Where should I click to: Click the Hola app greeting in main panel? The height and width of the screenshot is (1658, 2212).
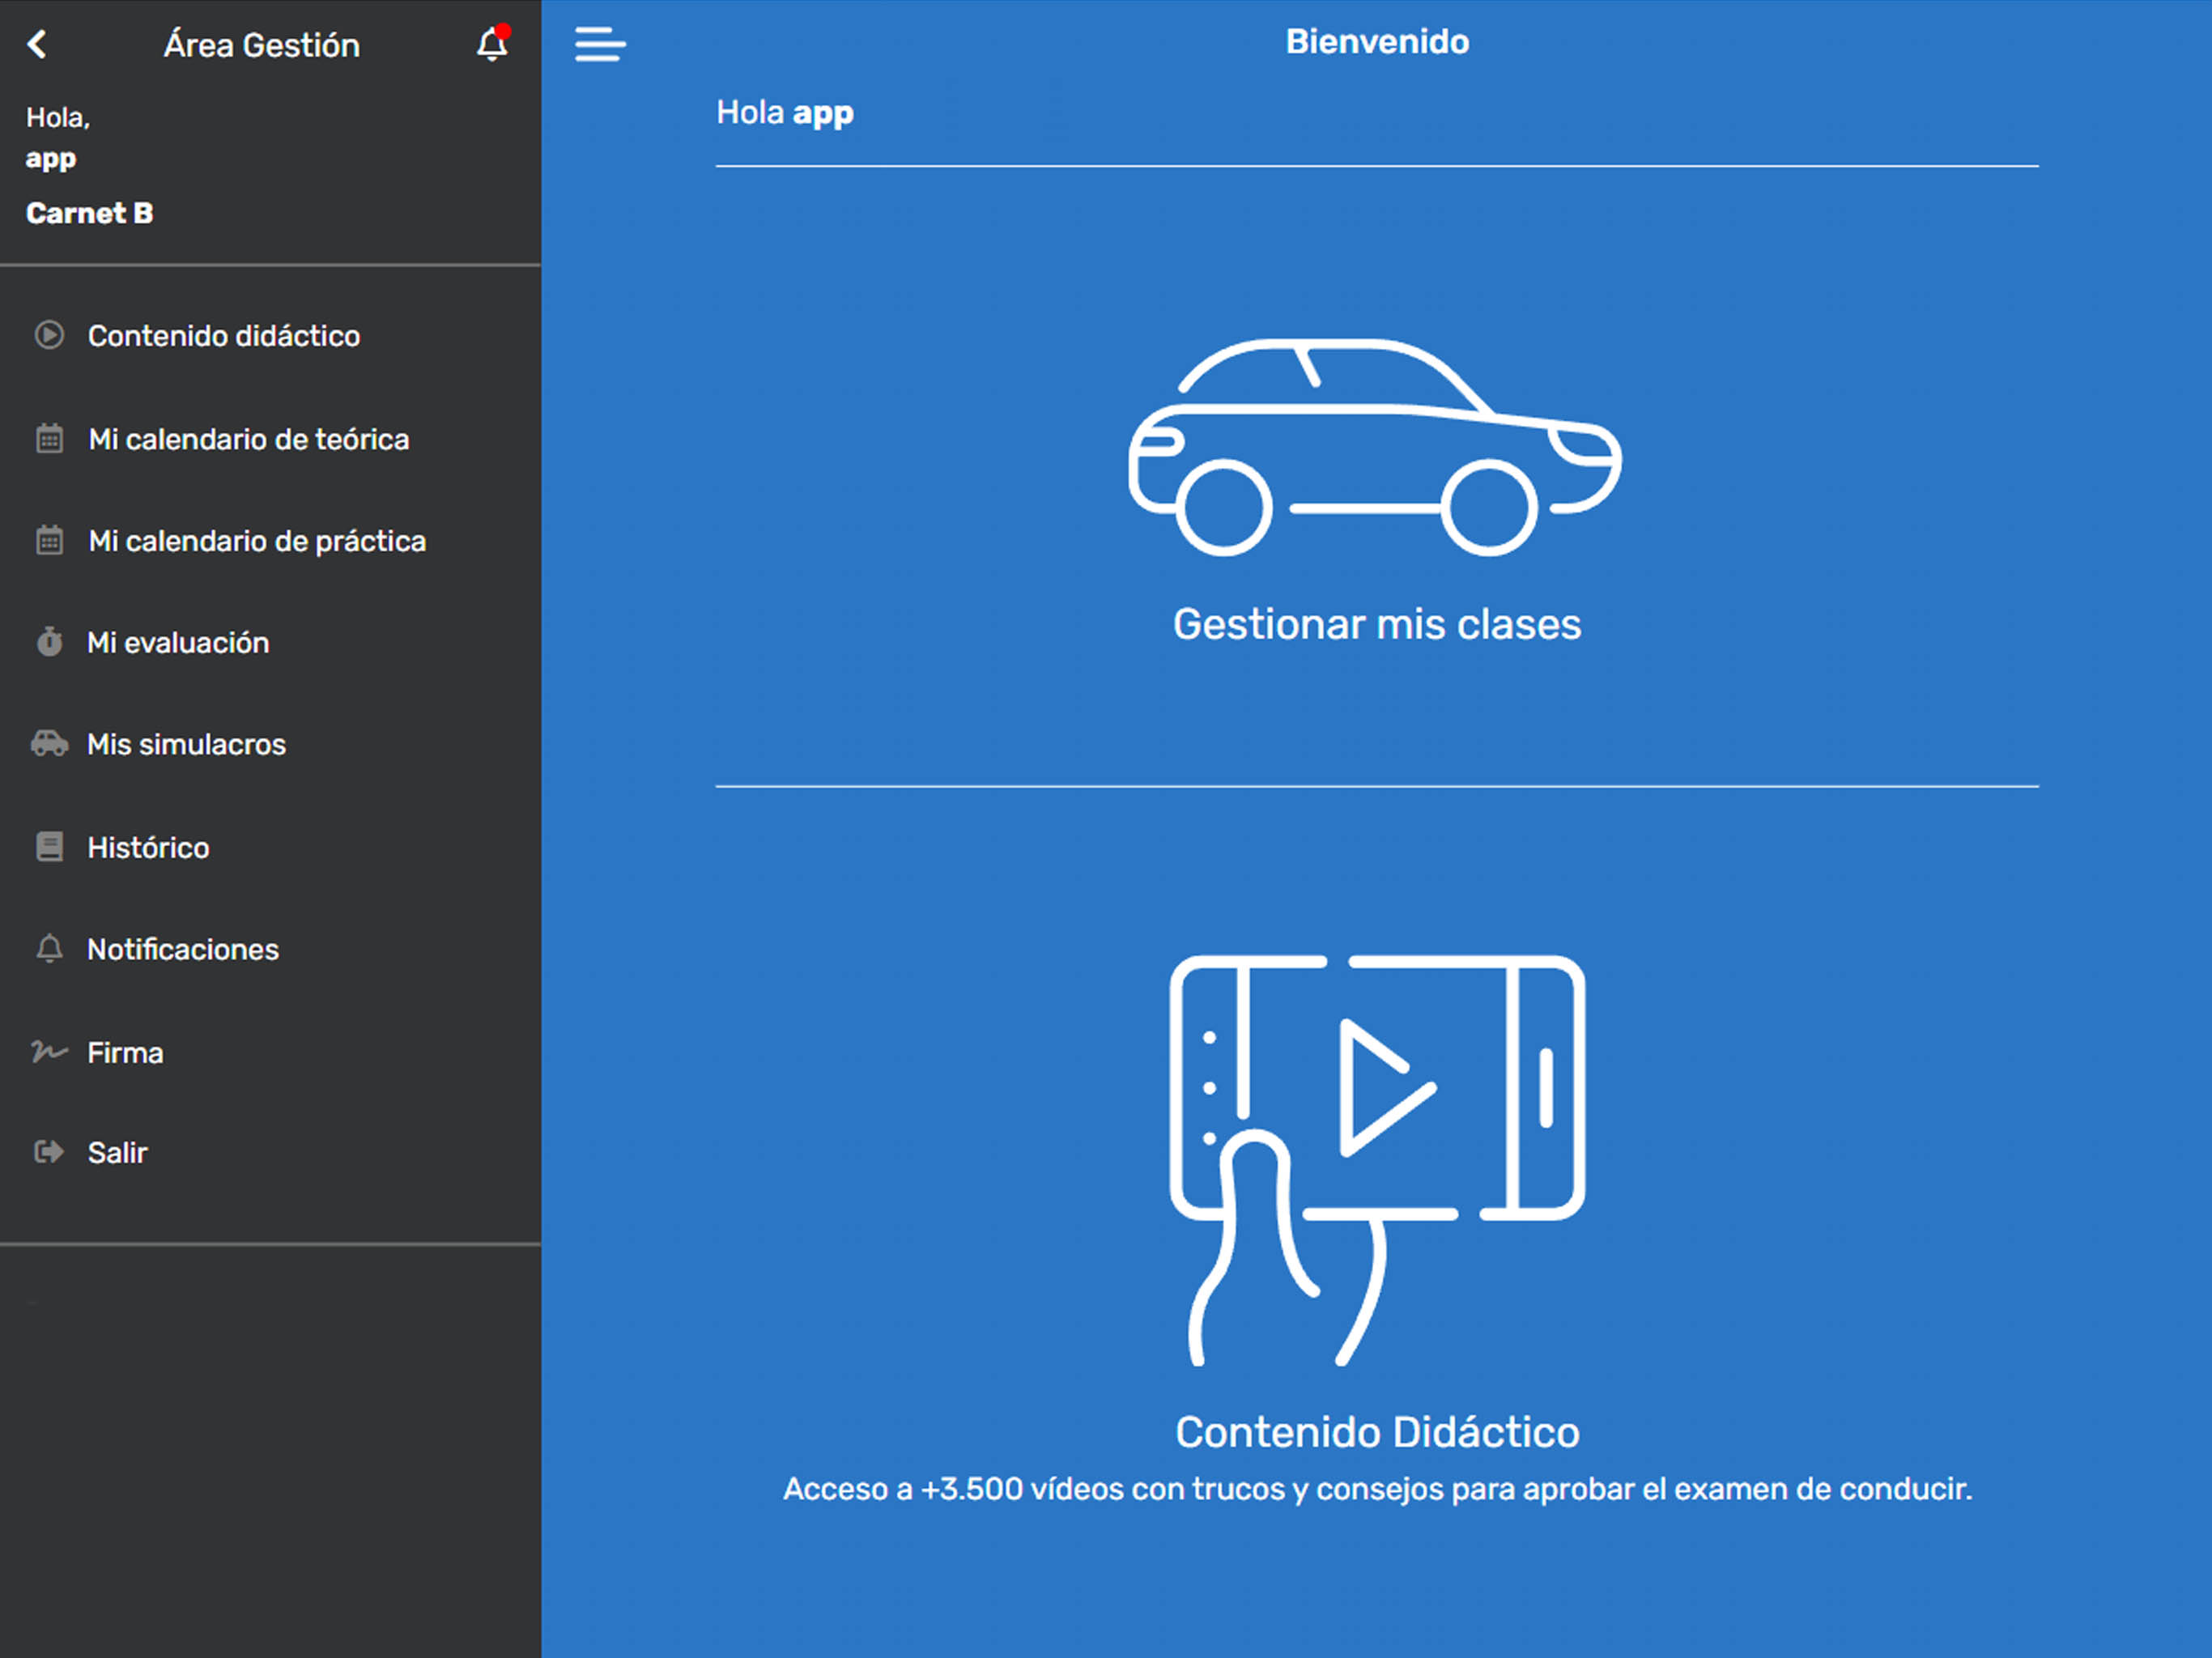coord(785,113)
